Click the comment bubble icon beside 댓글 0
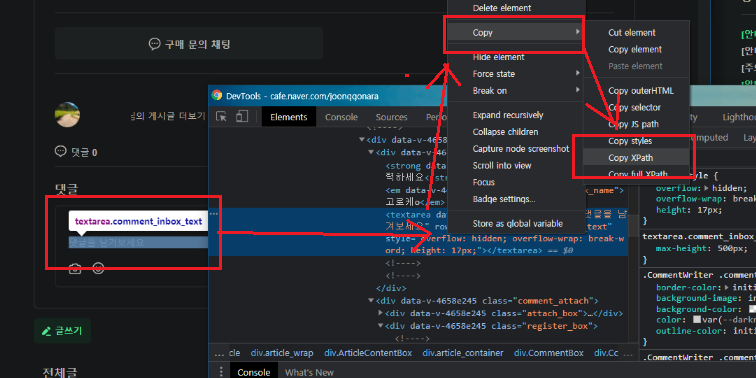This screenshot has height=378, width=756. click(x=61, y=152)
